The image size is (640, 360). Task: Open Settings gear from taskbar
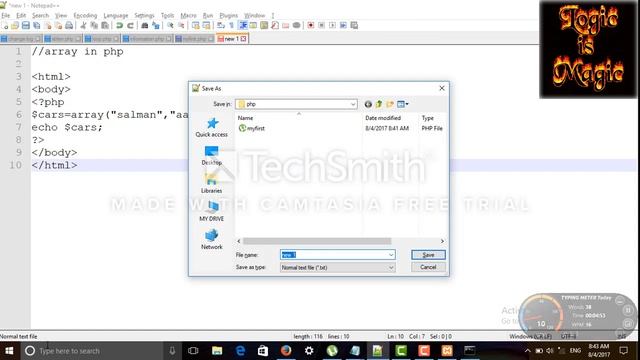pos(309,351)
